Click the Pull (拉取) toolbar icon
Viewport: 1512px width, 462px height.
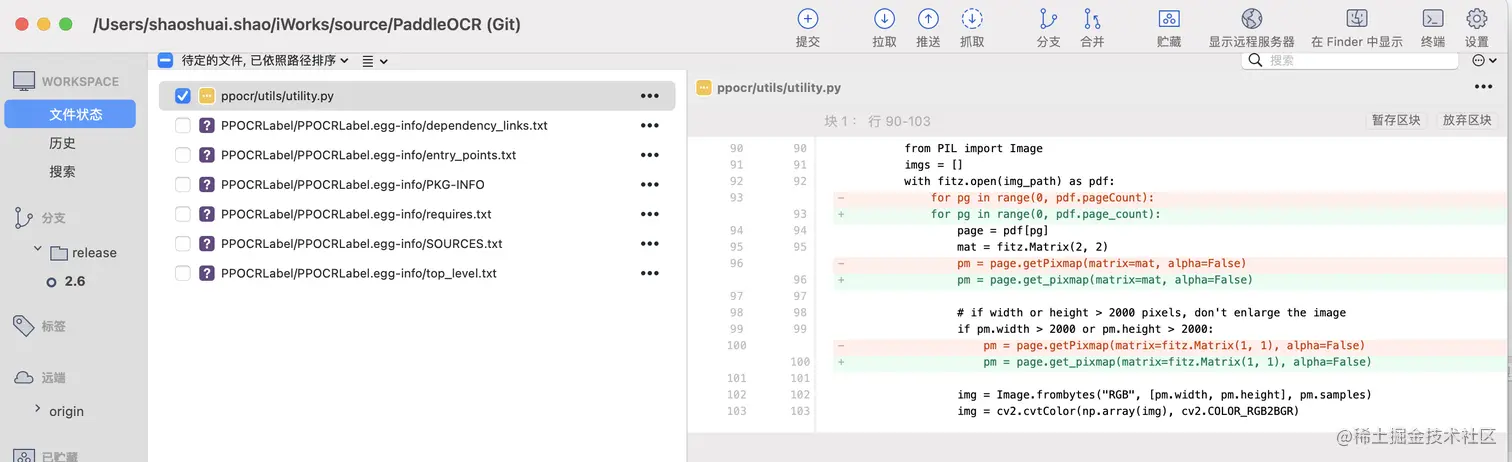pyautogui.click(x=884, y=19)
